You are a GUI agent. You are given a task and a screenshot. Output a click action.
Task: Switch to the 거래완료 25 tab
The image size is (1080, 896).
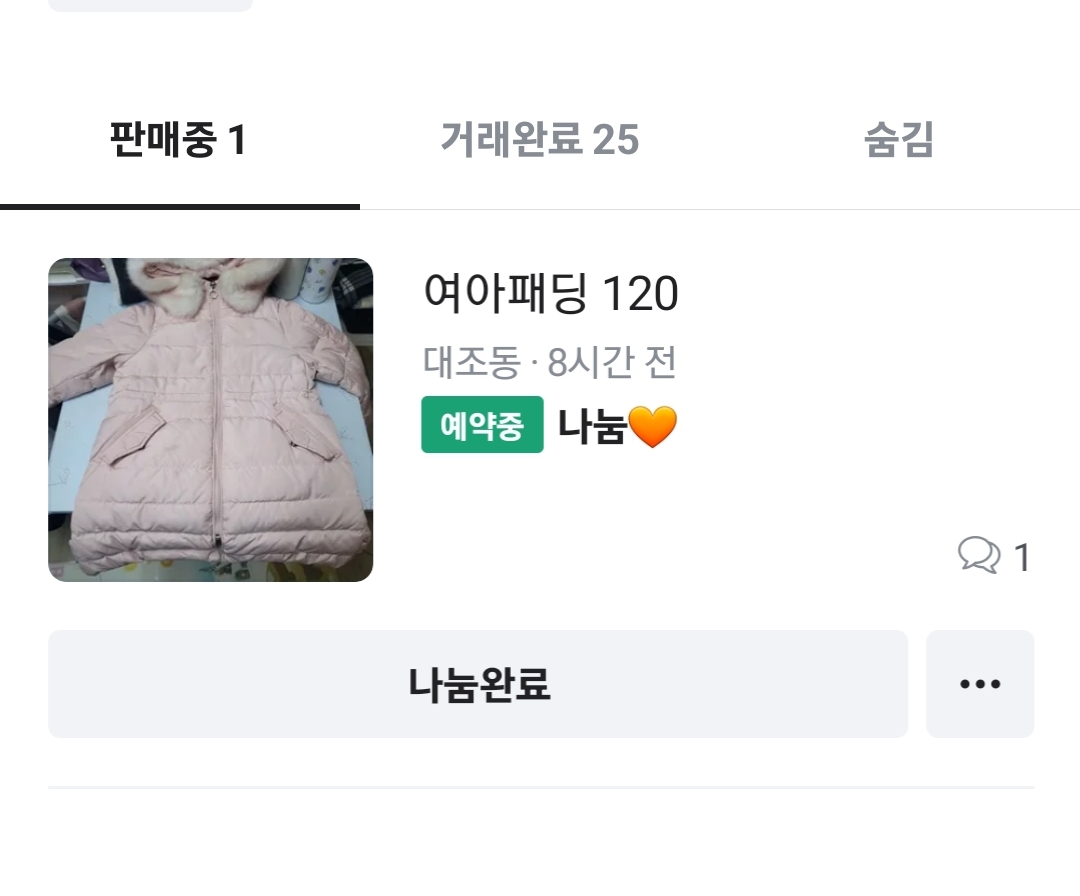pyautogui.click(x=539, y=140)
